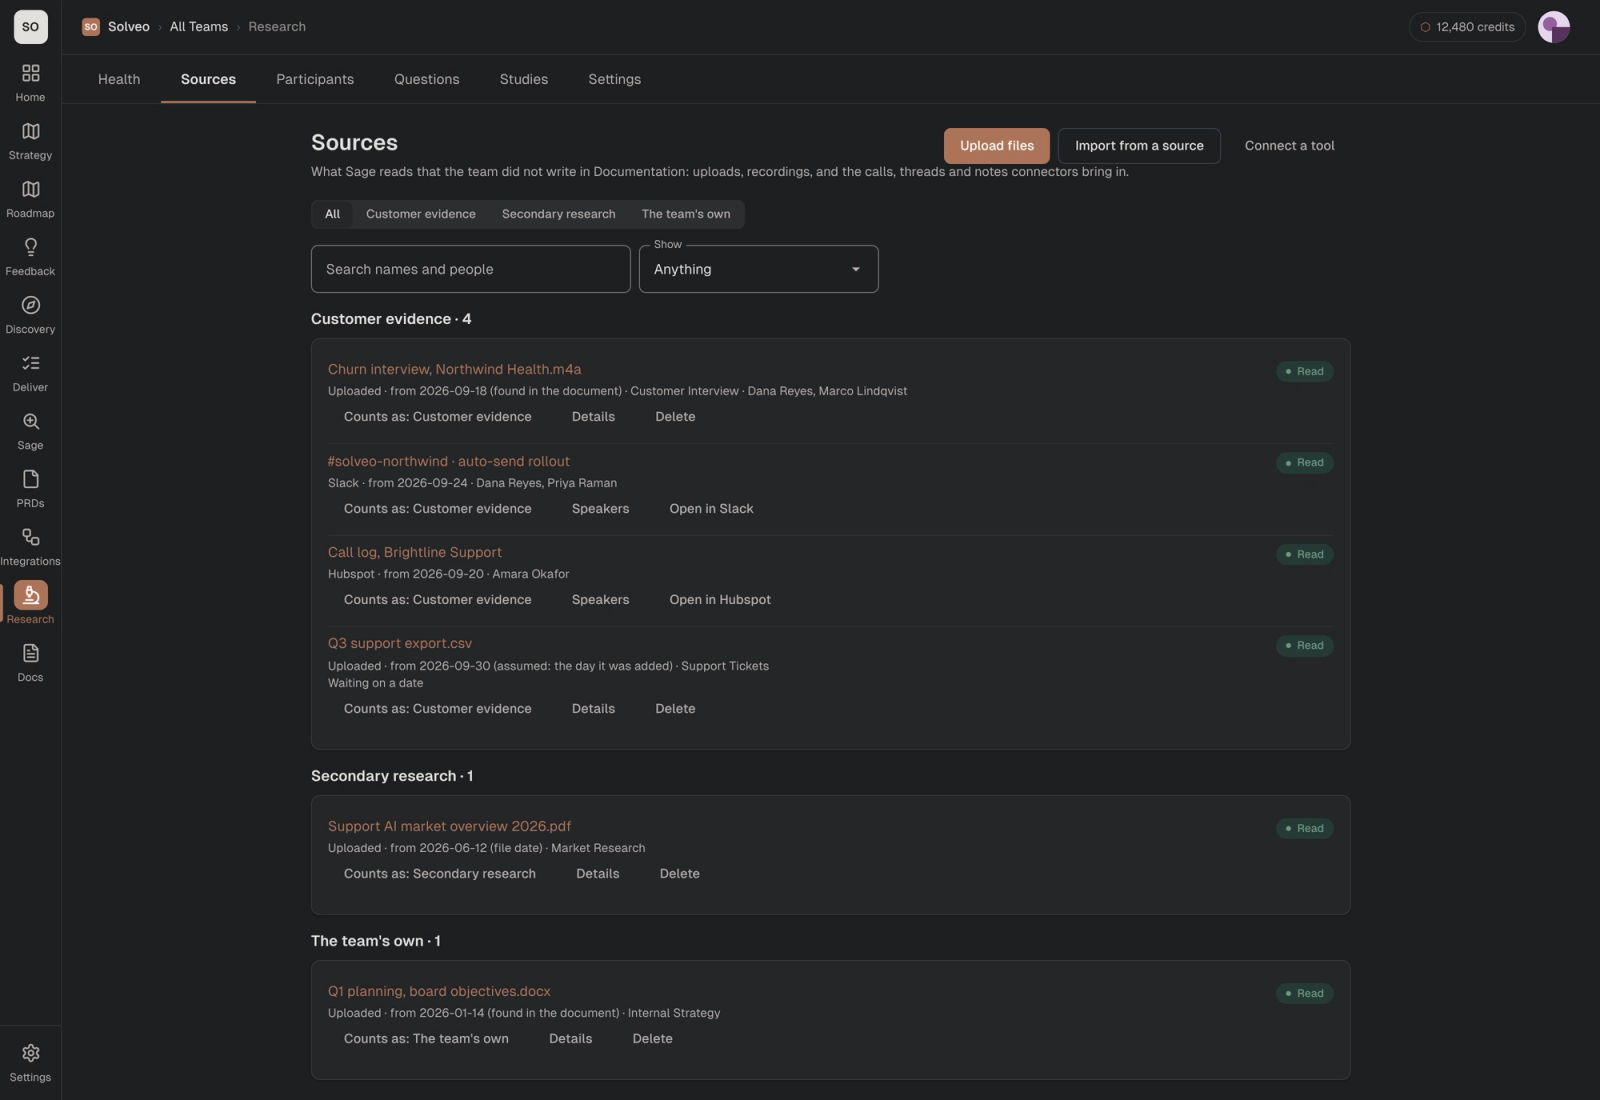This screenshot has height=1100, width=1600.
Task: Switch to the Questions tab
Action: coord(427,79)
